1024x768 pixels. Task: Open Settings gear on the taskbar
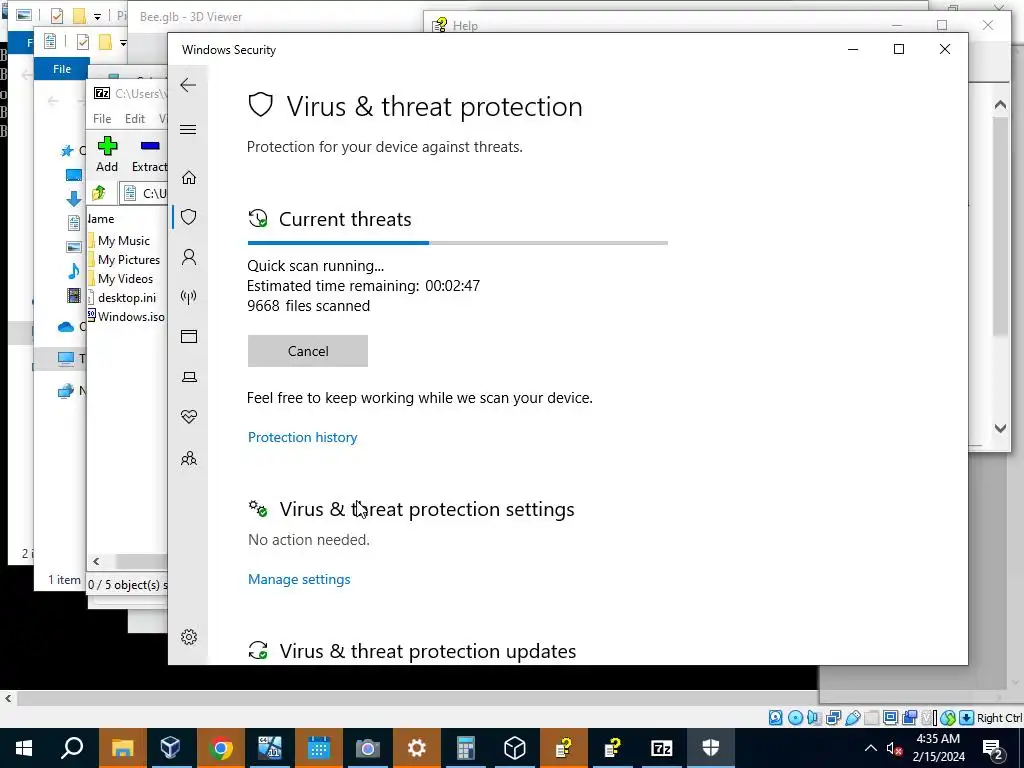point(416,748)
